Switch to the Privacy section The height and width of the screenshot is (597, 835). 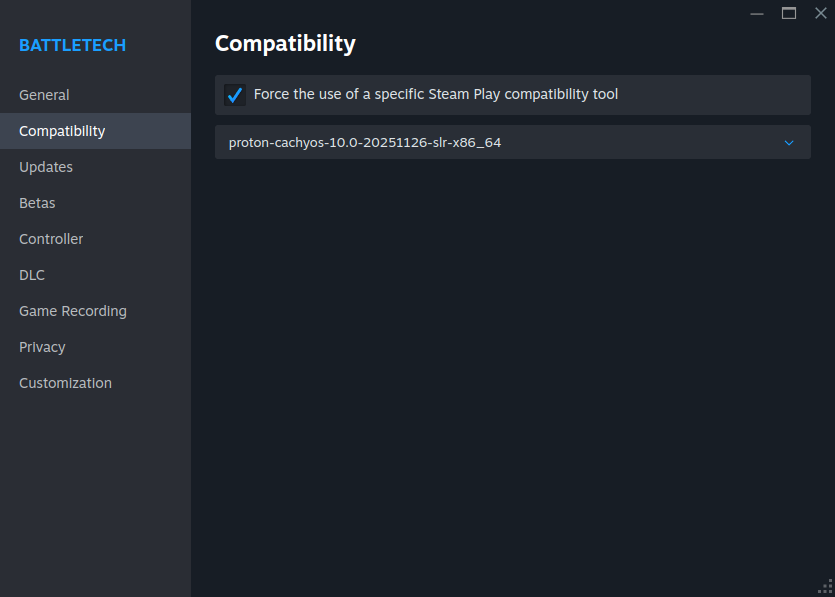click(x=95, y=347)
